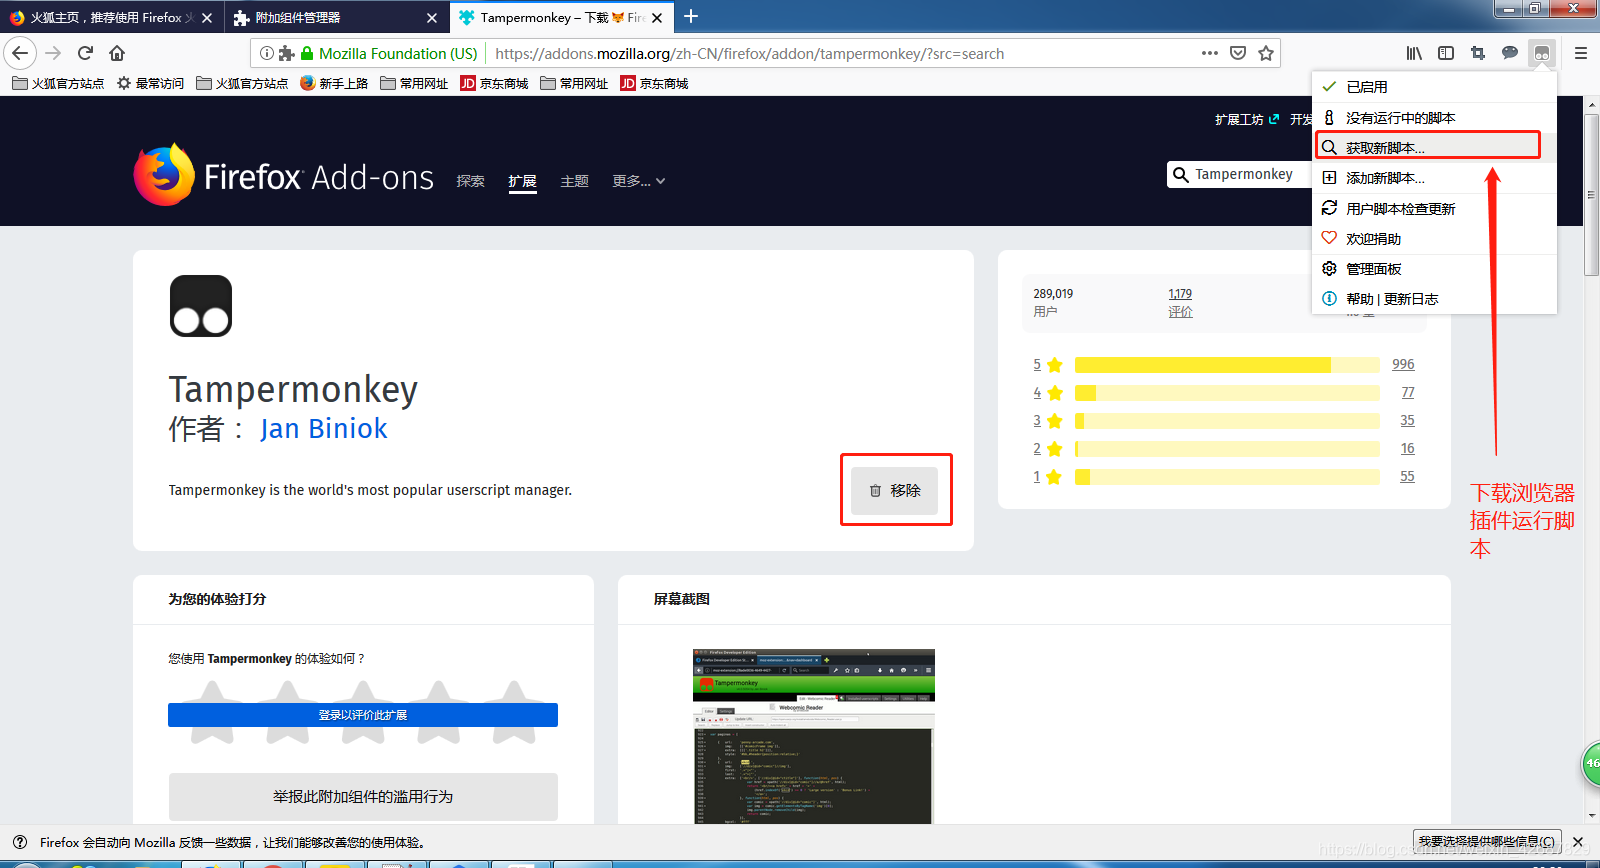1600x868 pixels.
Task: Toggle the 已启用 enabled checkmark
Action: pyautogui.click(x=1329, y=87)
